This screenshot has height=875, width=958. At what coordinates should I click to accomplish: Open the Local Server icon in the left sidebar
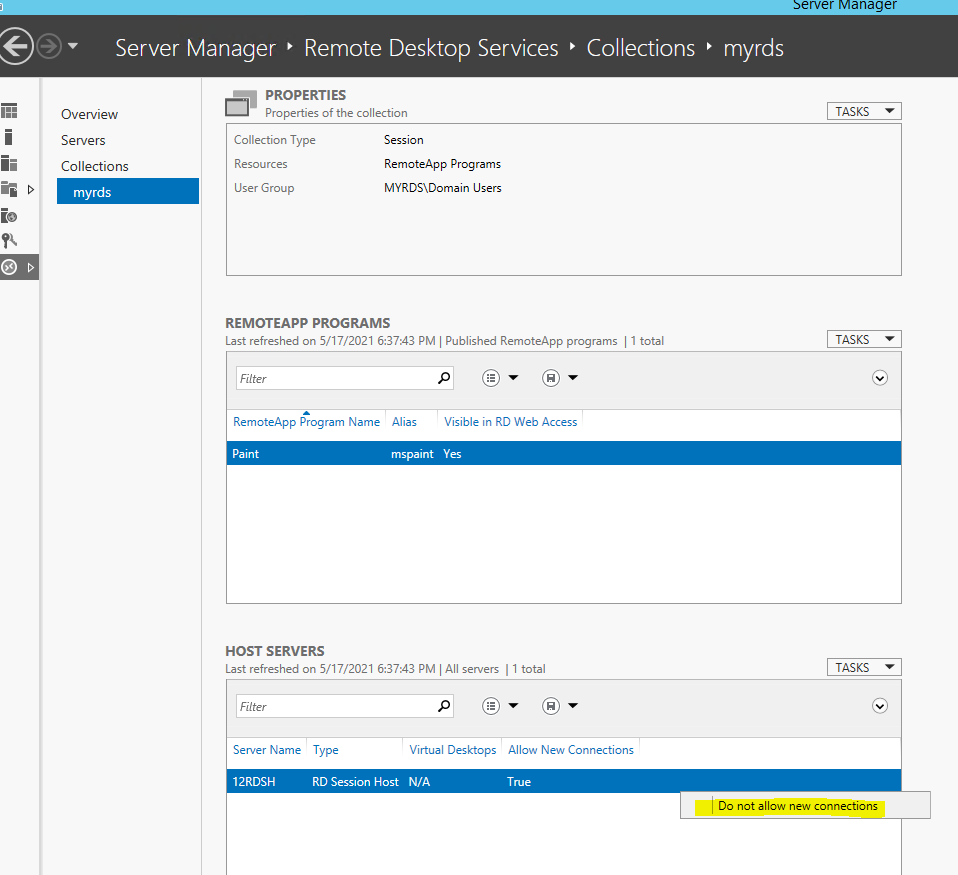8,137
